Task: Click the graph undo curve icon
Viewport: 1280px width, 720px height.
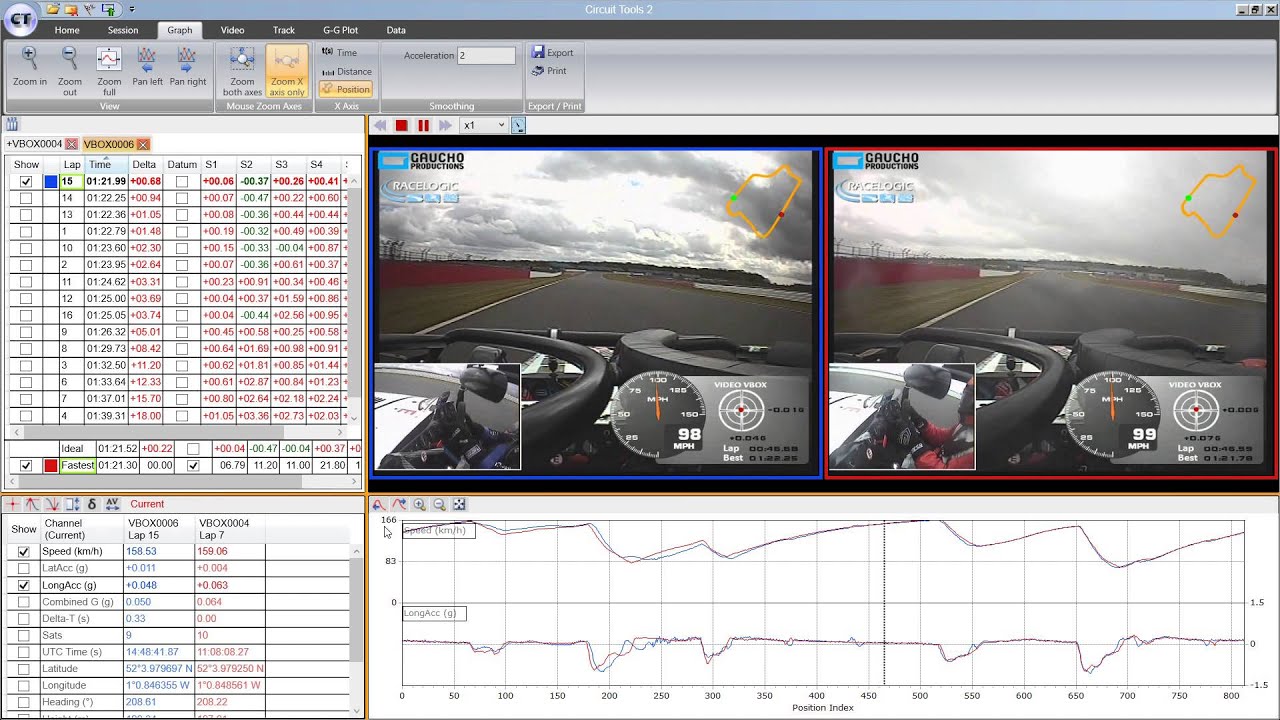Action: click(x=379, y=505)
